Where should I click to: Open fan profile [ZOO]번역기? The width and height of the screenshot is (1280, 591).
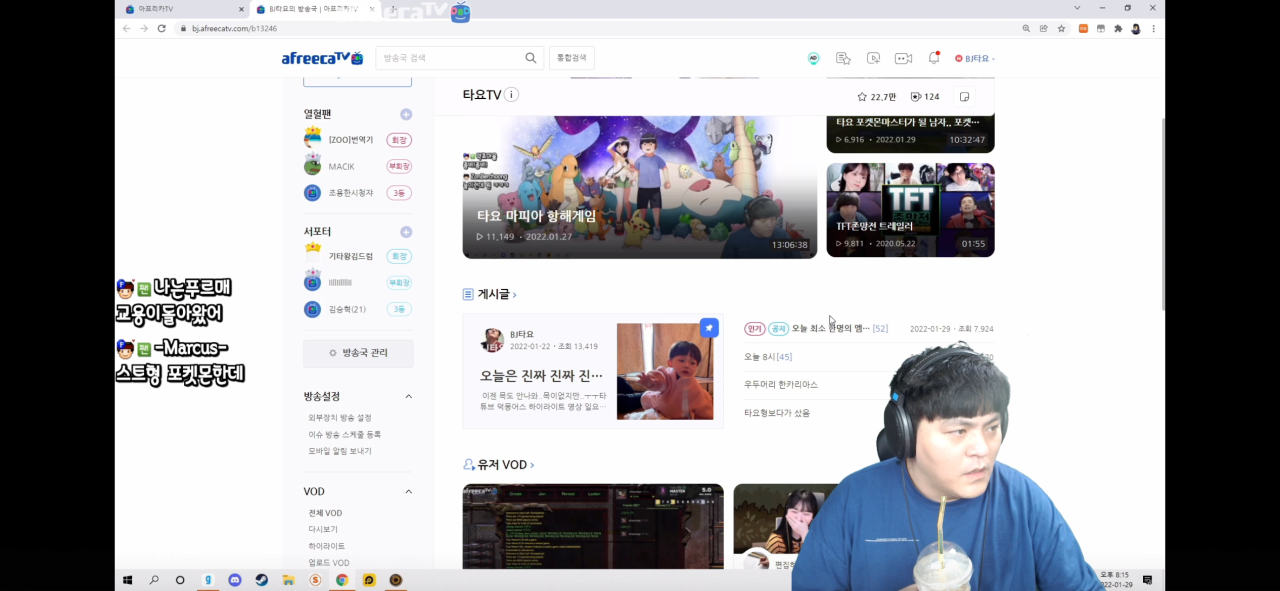[x=351, y=140]
